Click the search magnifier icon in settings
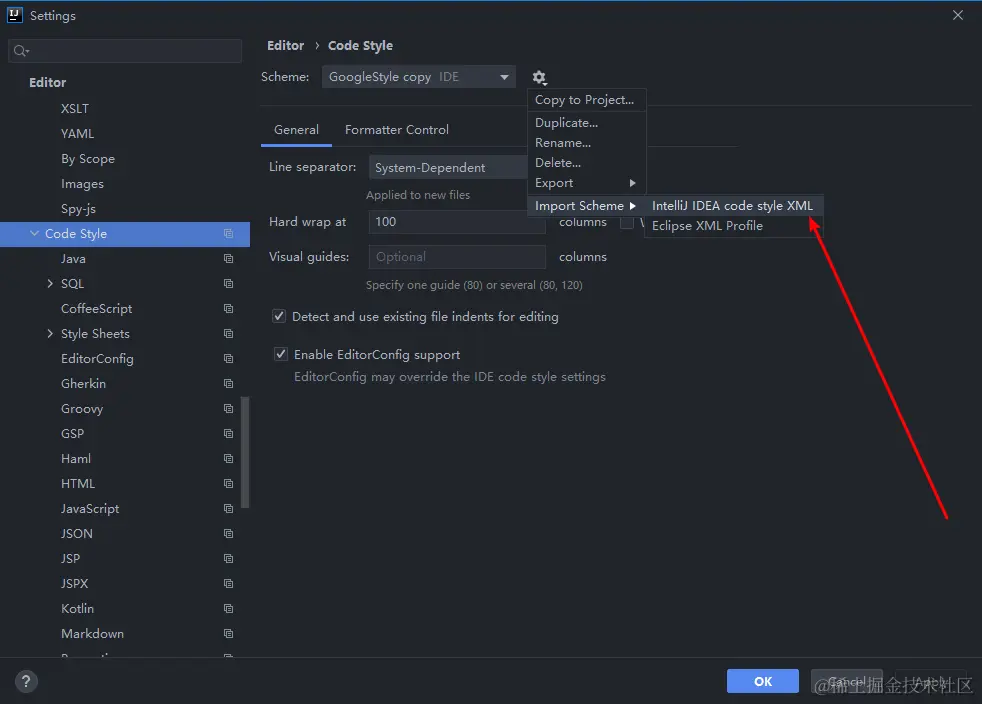982x704 pixels. [21, 51]
